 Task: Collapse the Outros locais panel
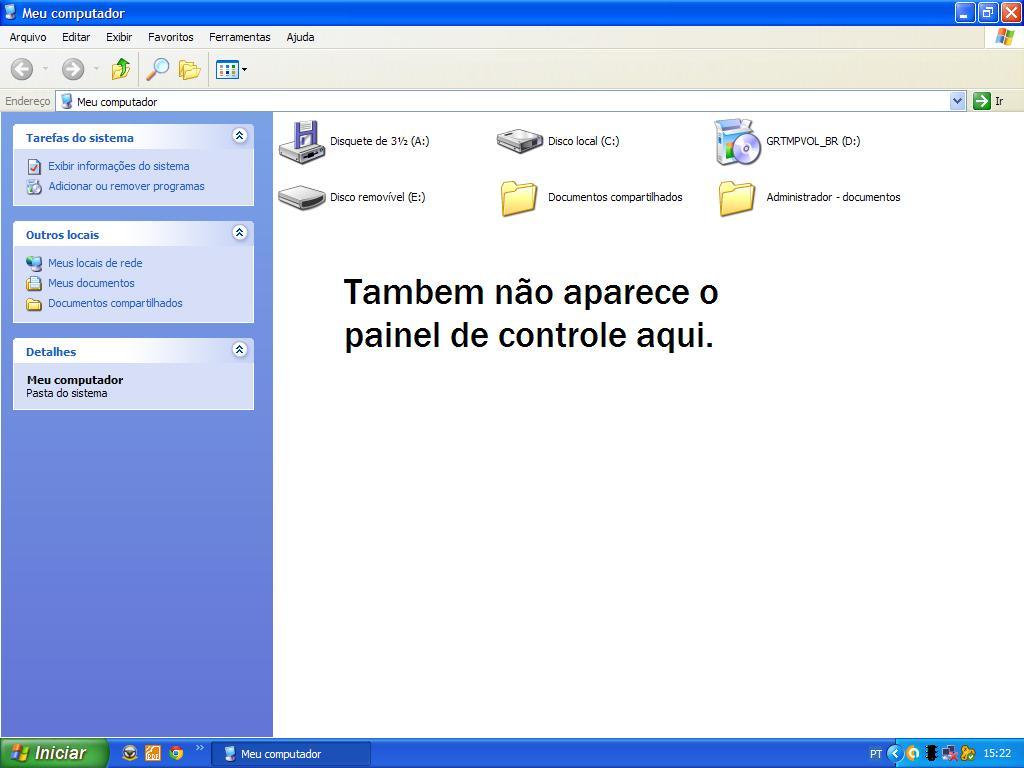tap(240, 232)
